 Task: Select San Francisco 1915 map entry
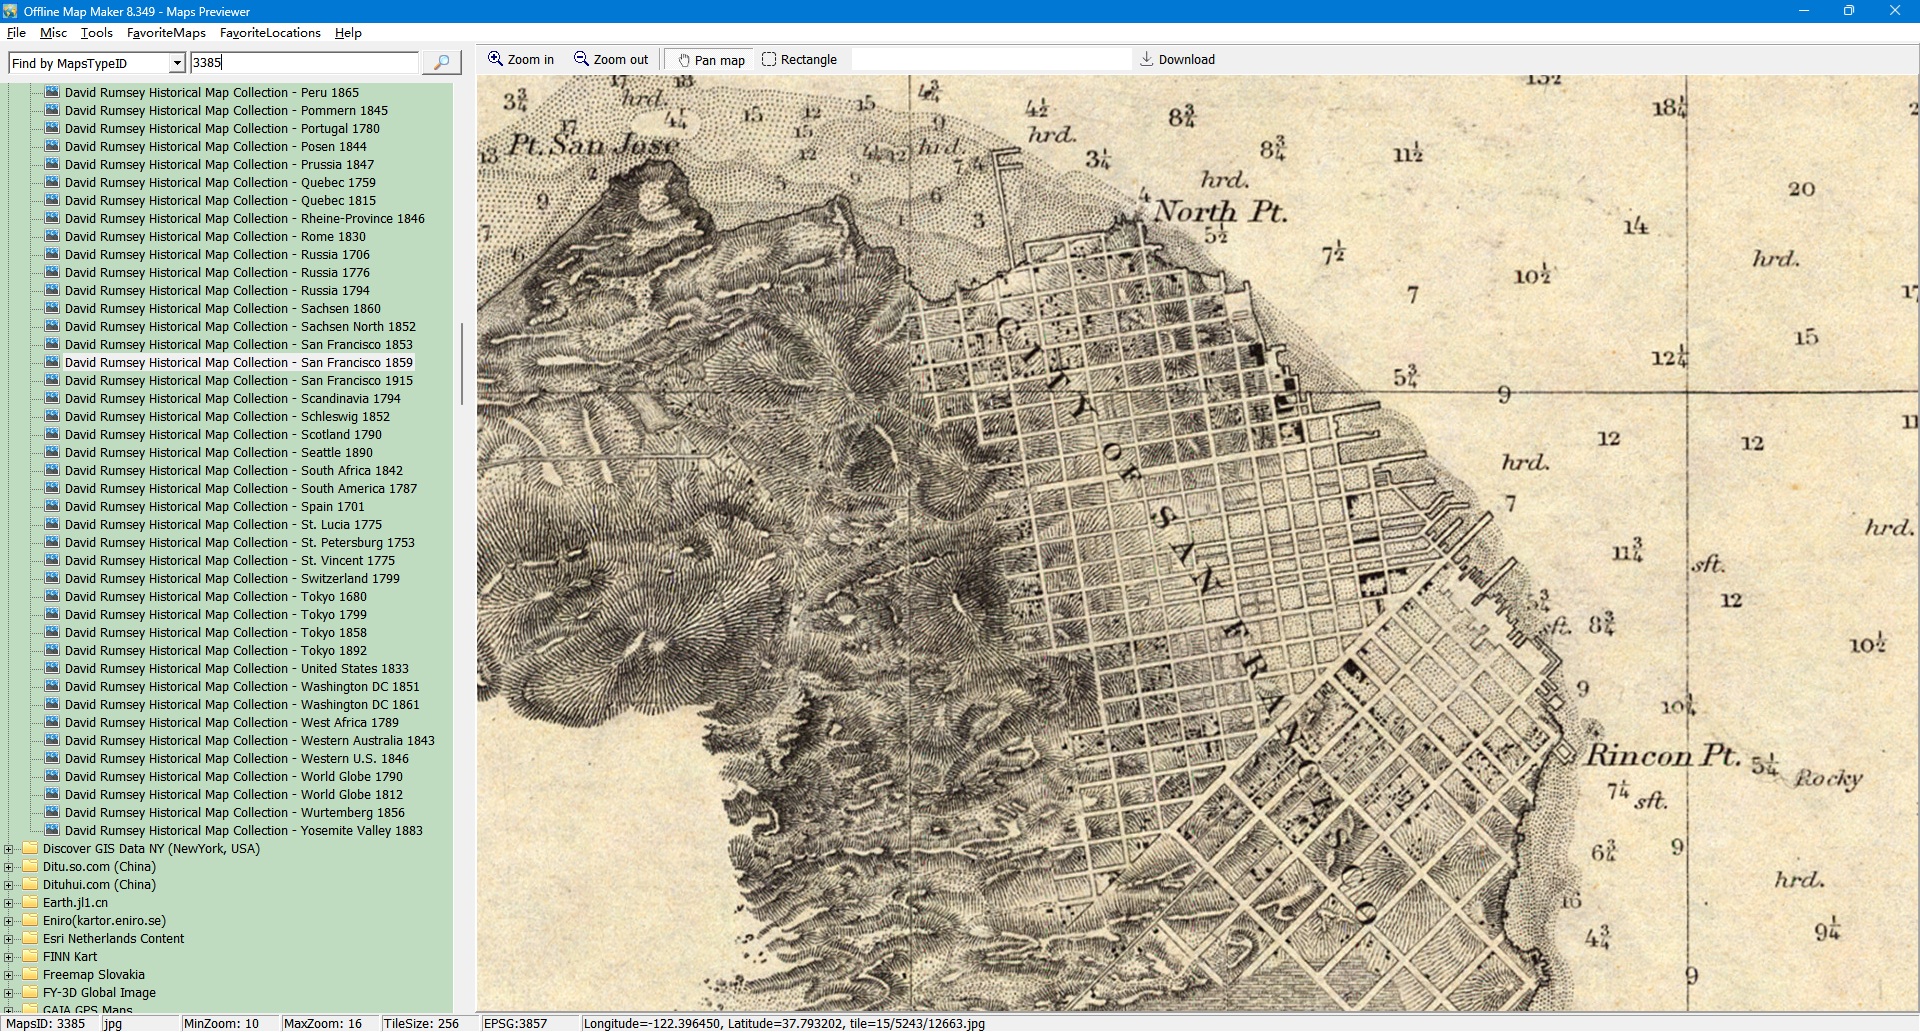[238, 381]
